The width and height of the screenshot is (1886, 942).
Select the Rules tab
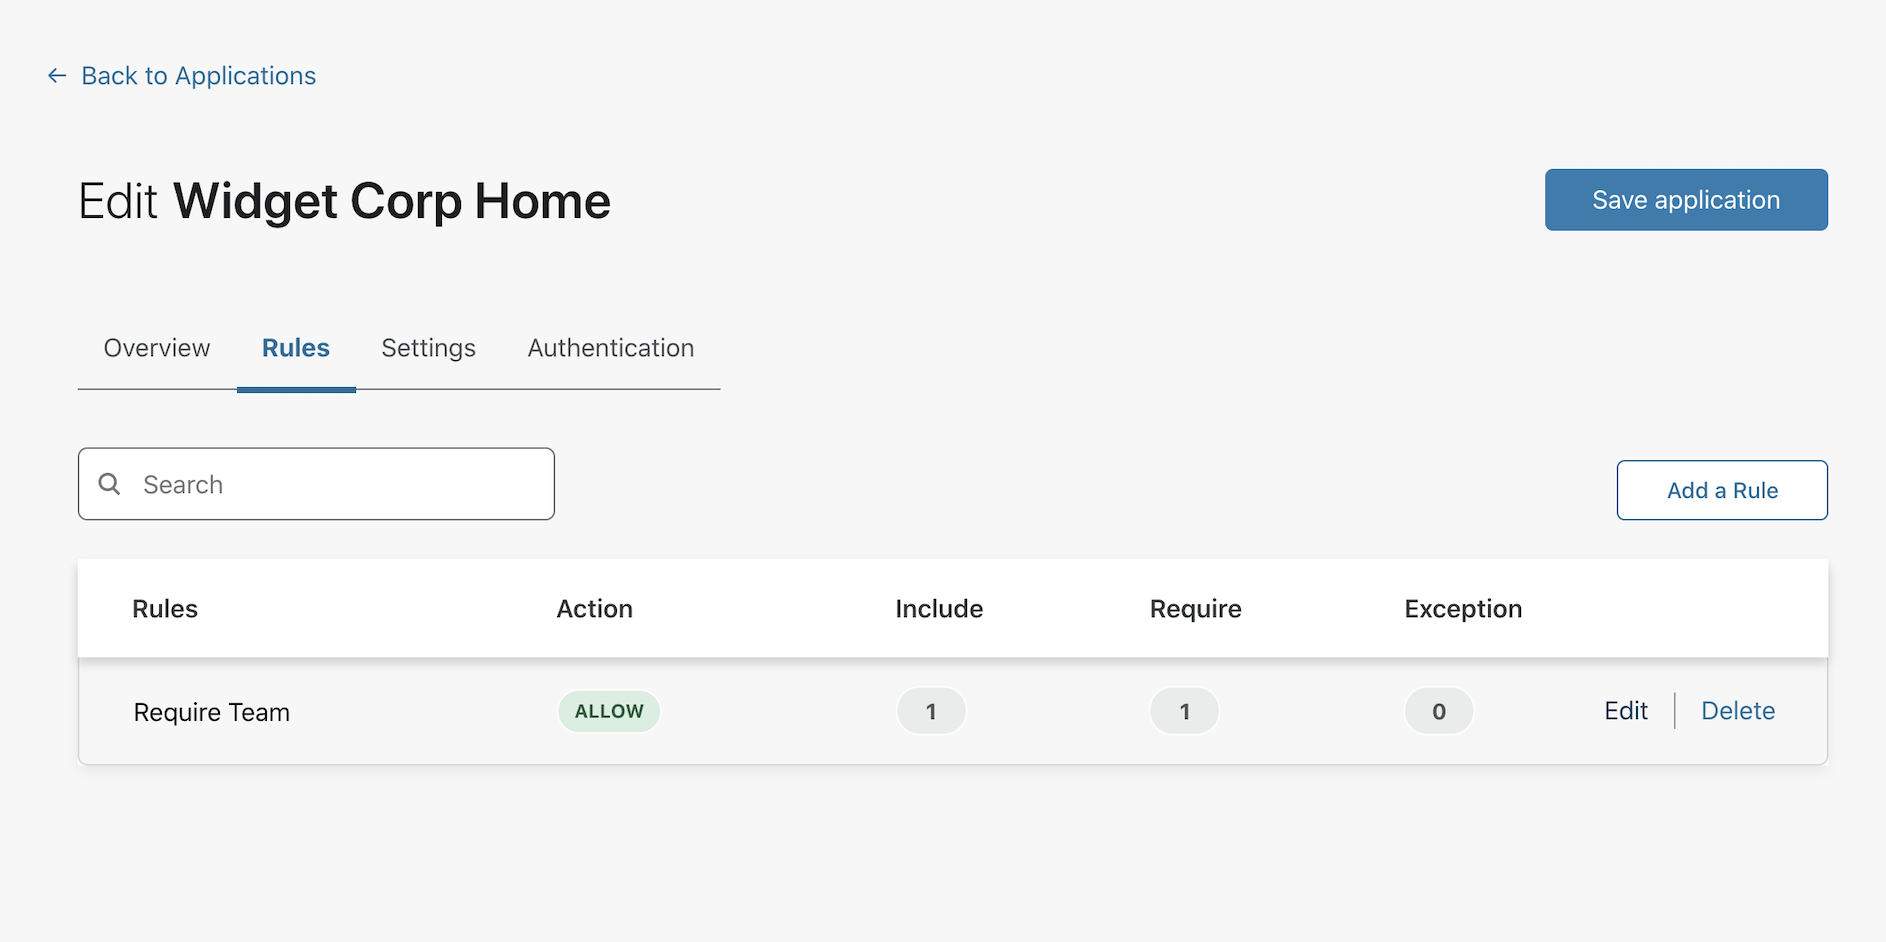click(x=296, y=348)
